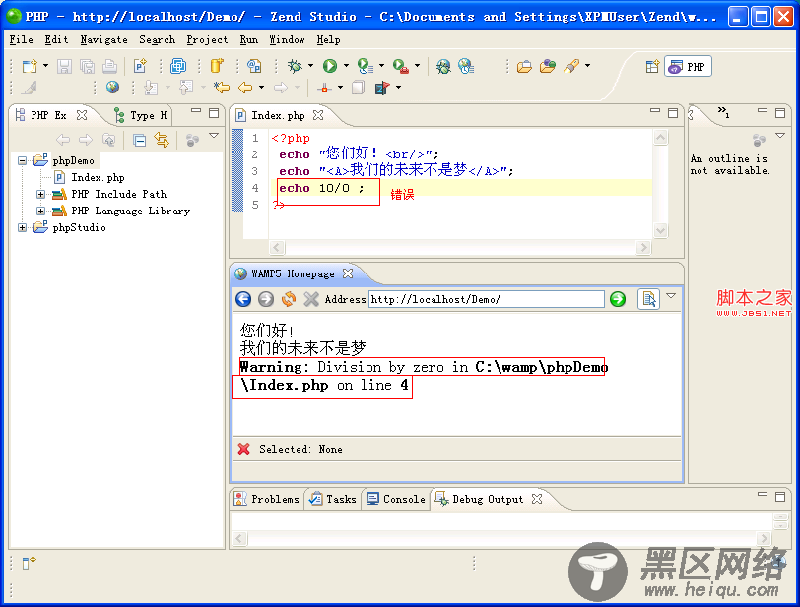Click Collapse All icon in PHP Explorer
Viewport: 800px width, 607px height.
click(x=140, y=140)
